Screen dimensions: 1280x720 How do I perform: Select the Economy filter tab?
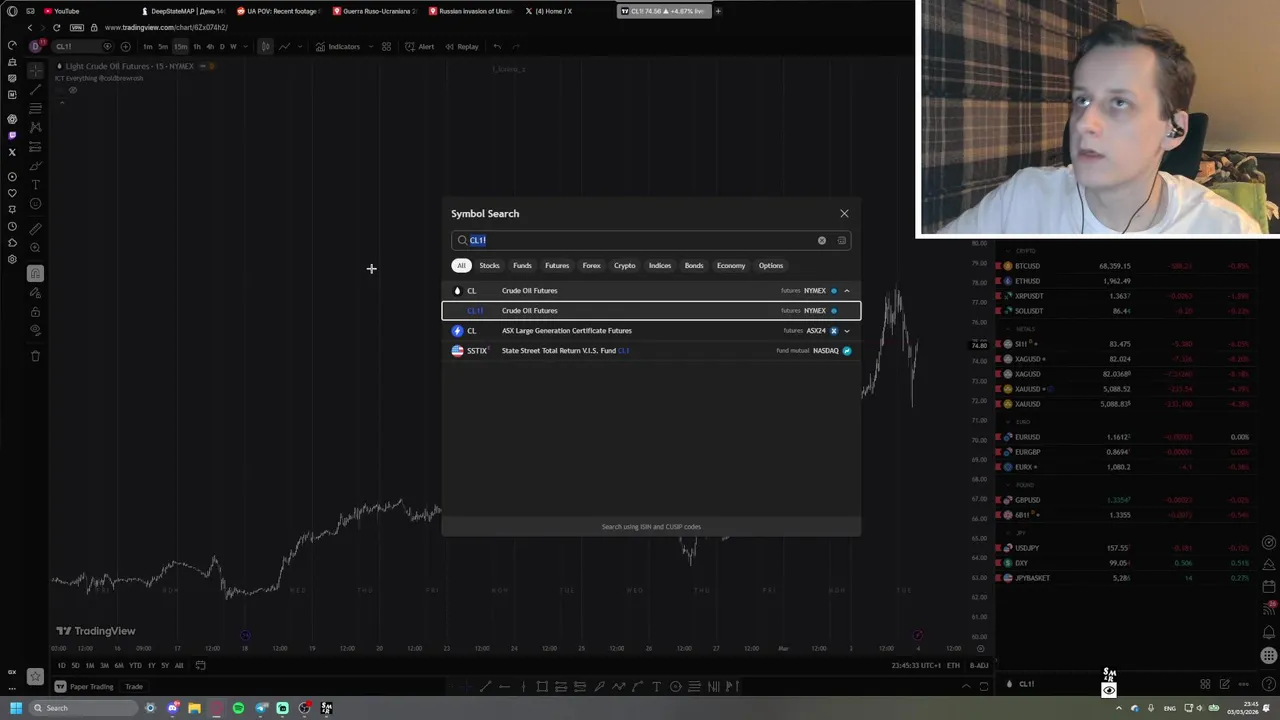click(x=731, y=265)
